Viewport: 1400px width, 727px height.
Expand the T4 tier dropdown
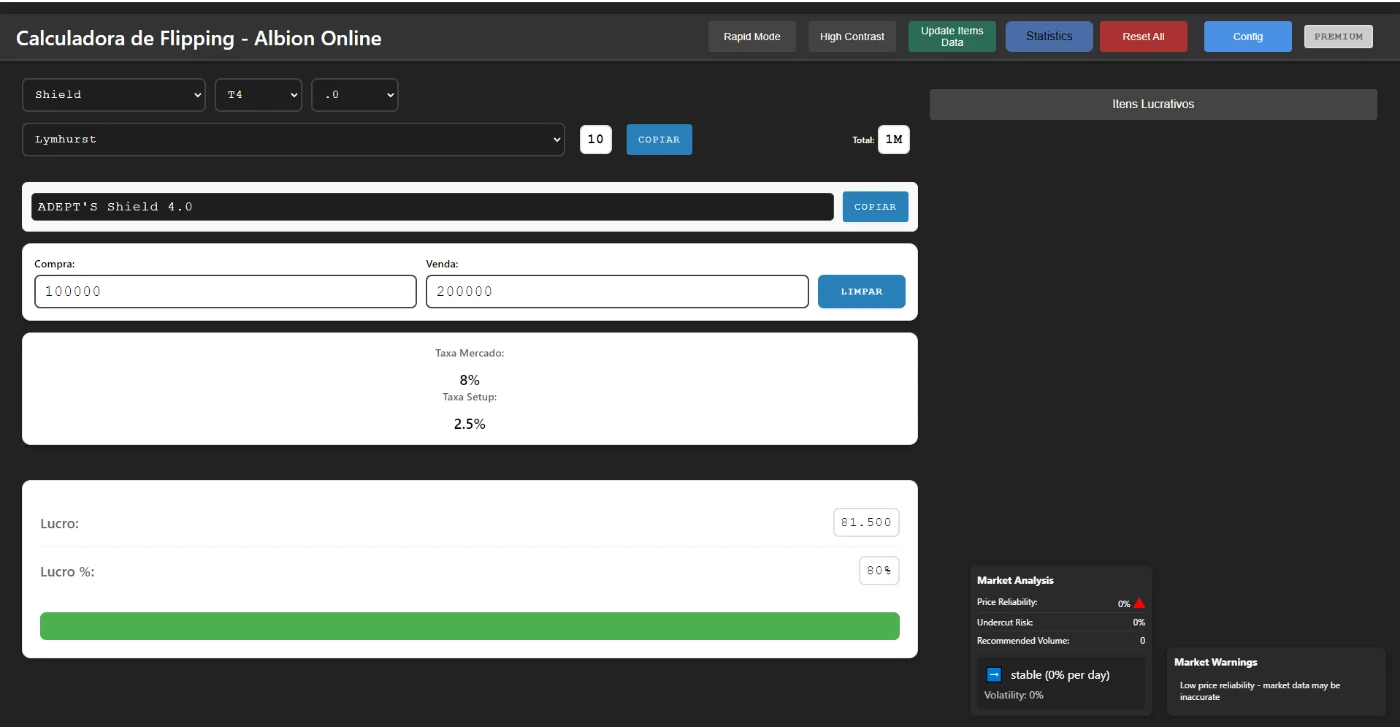(x=258, y=95)
